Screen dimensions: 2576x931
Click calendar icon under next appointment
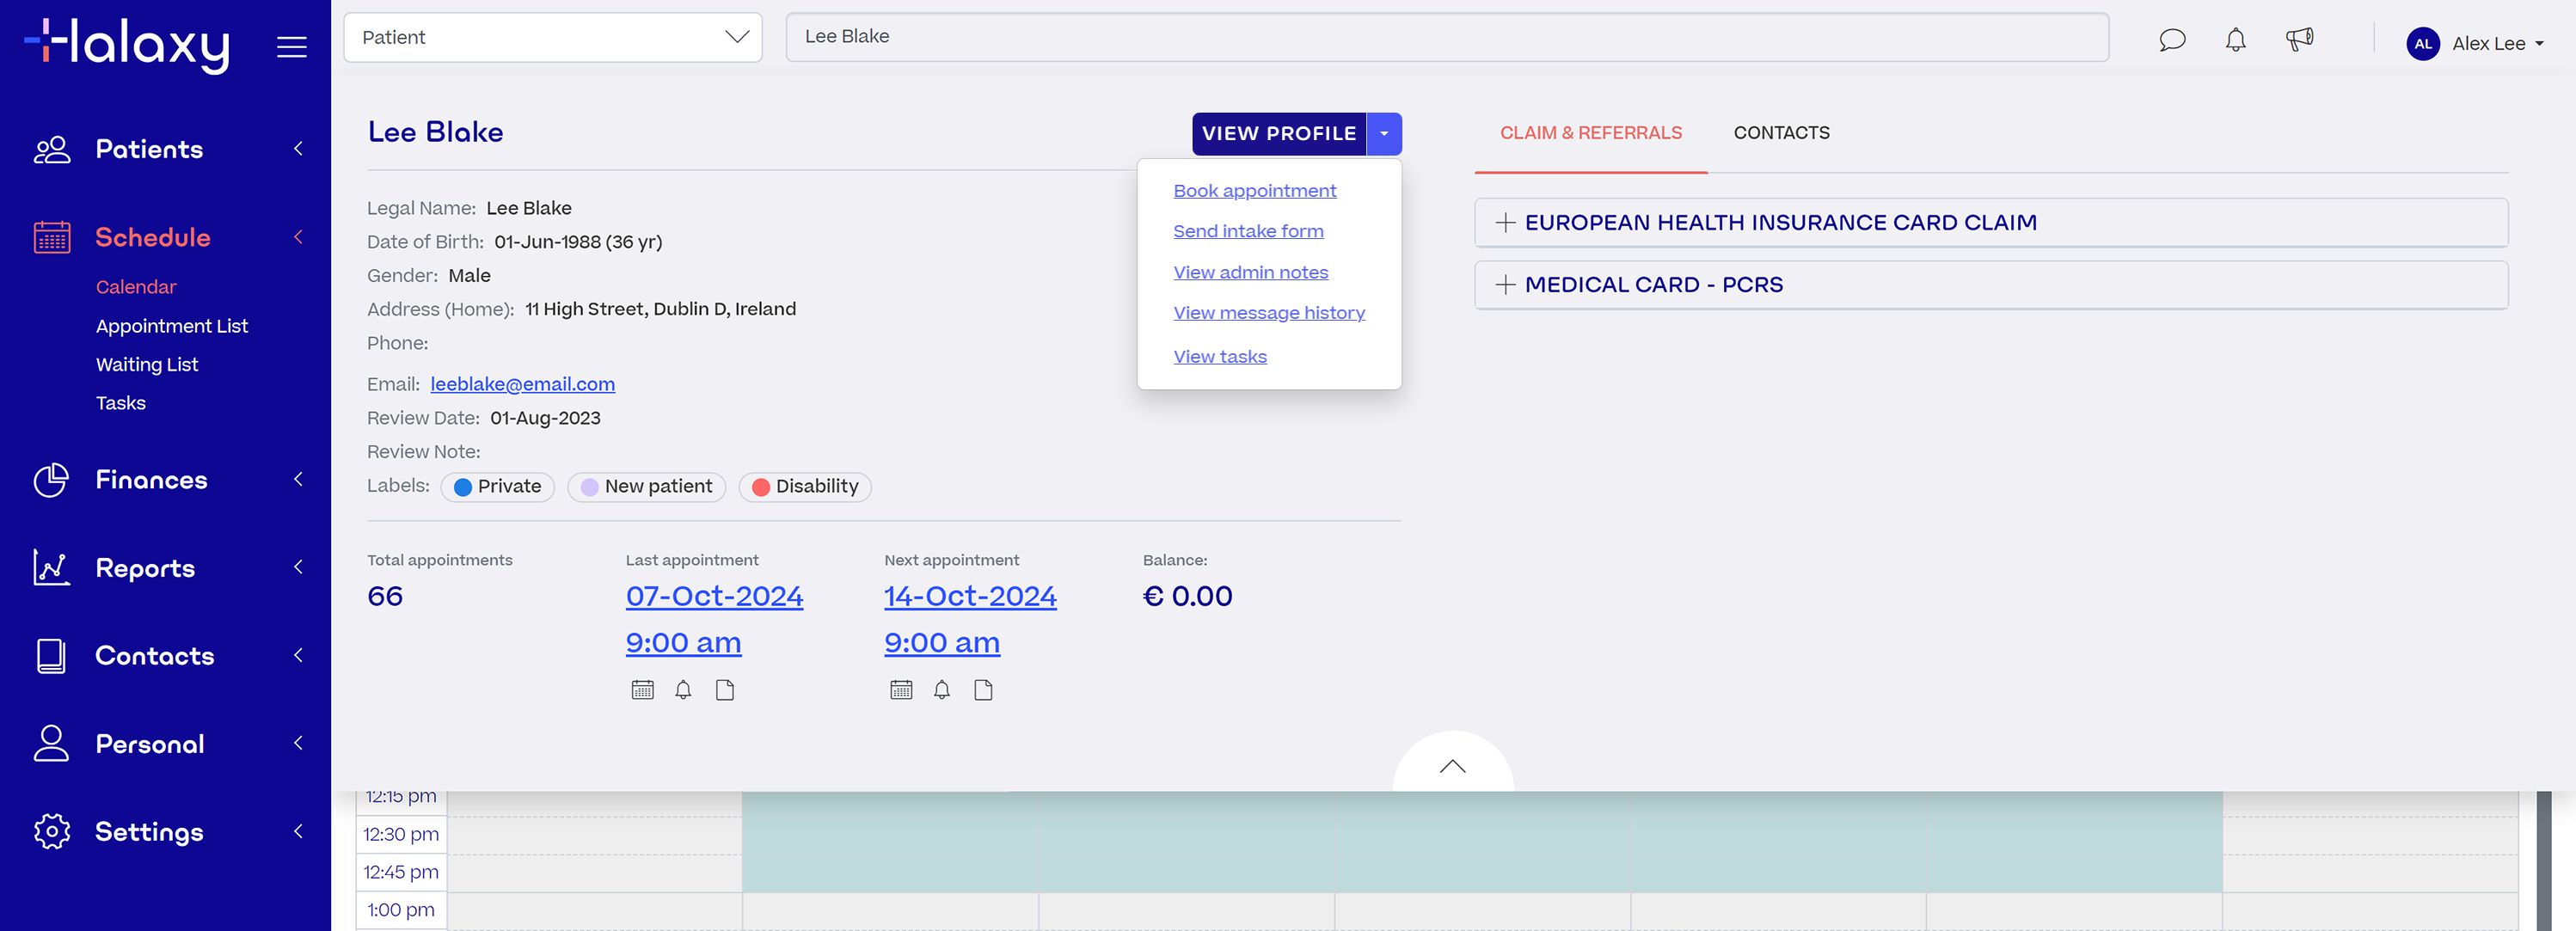(x=901, y=690)
